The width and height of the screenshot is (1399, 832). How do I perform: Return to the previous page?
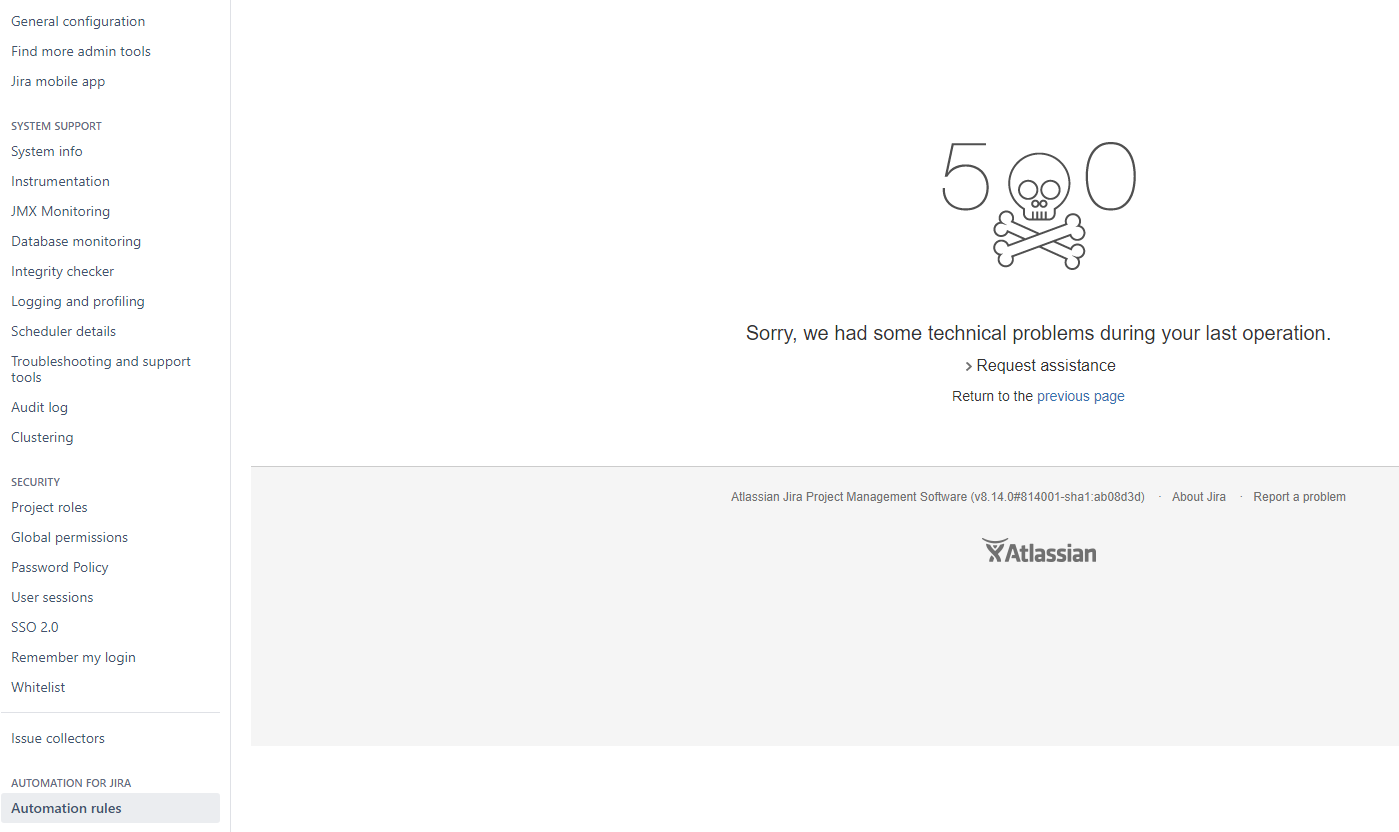(1080, 396)
